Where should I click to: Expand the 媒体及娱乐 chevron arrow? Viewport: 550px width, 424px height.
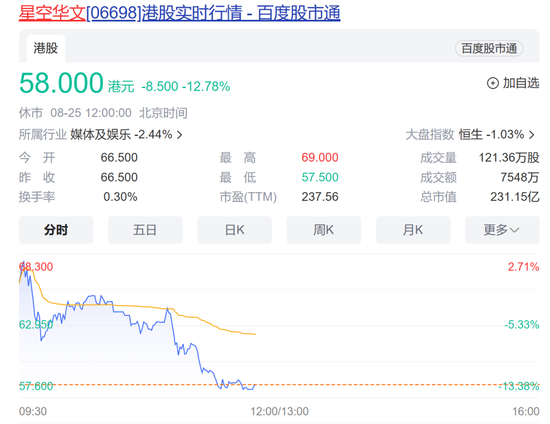(x=180, y=135)
